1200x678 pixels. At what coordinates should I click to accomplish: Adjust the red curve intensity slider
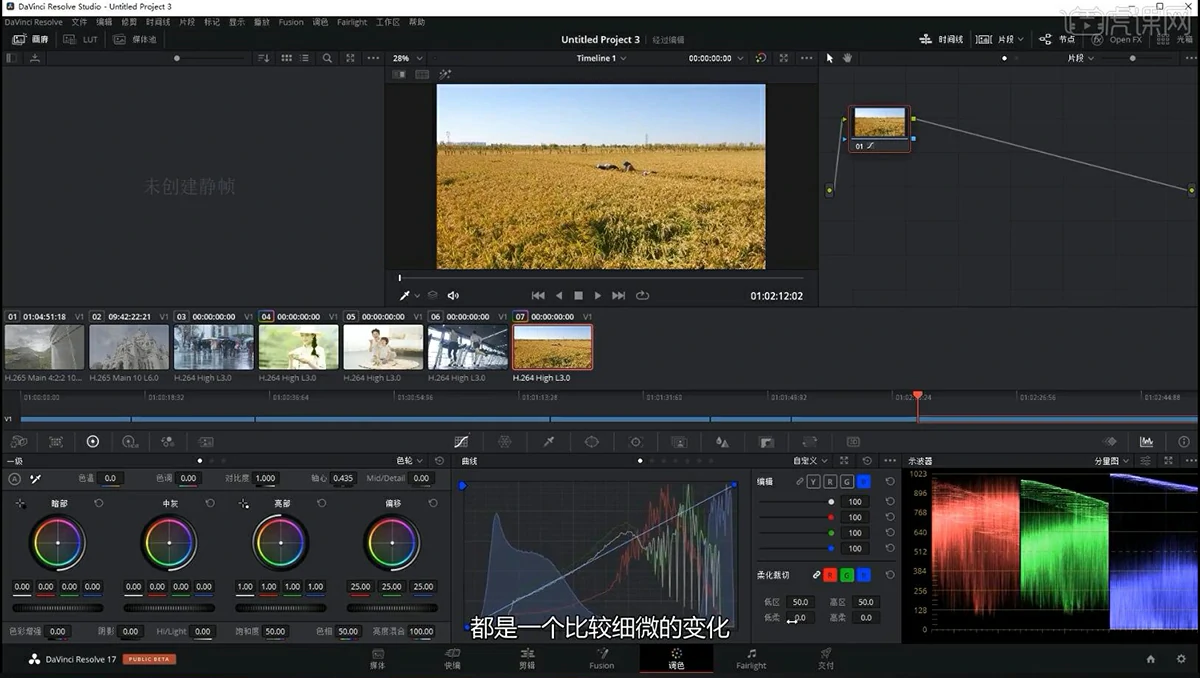797,517
